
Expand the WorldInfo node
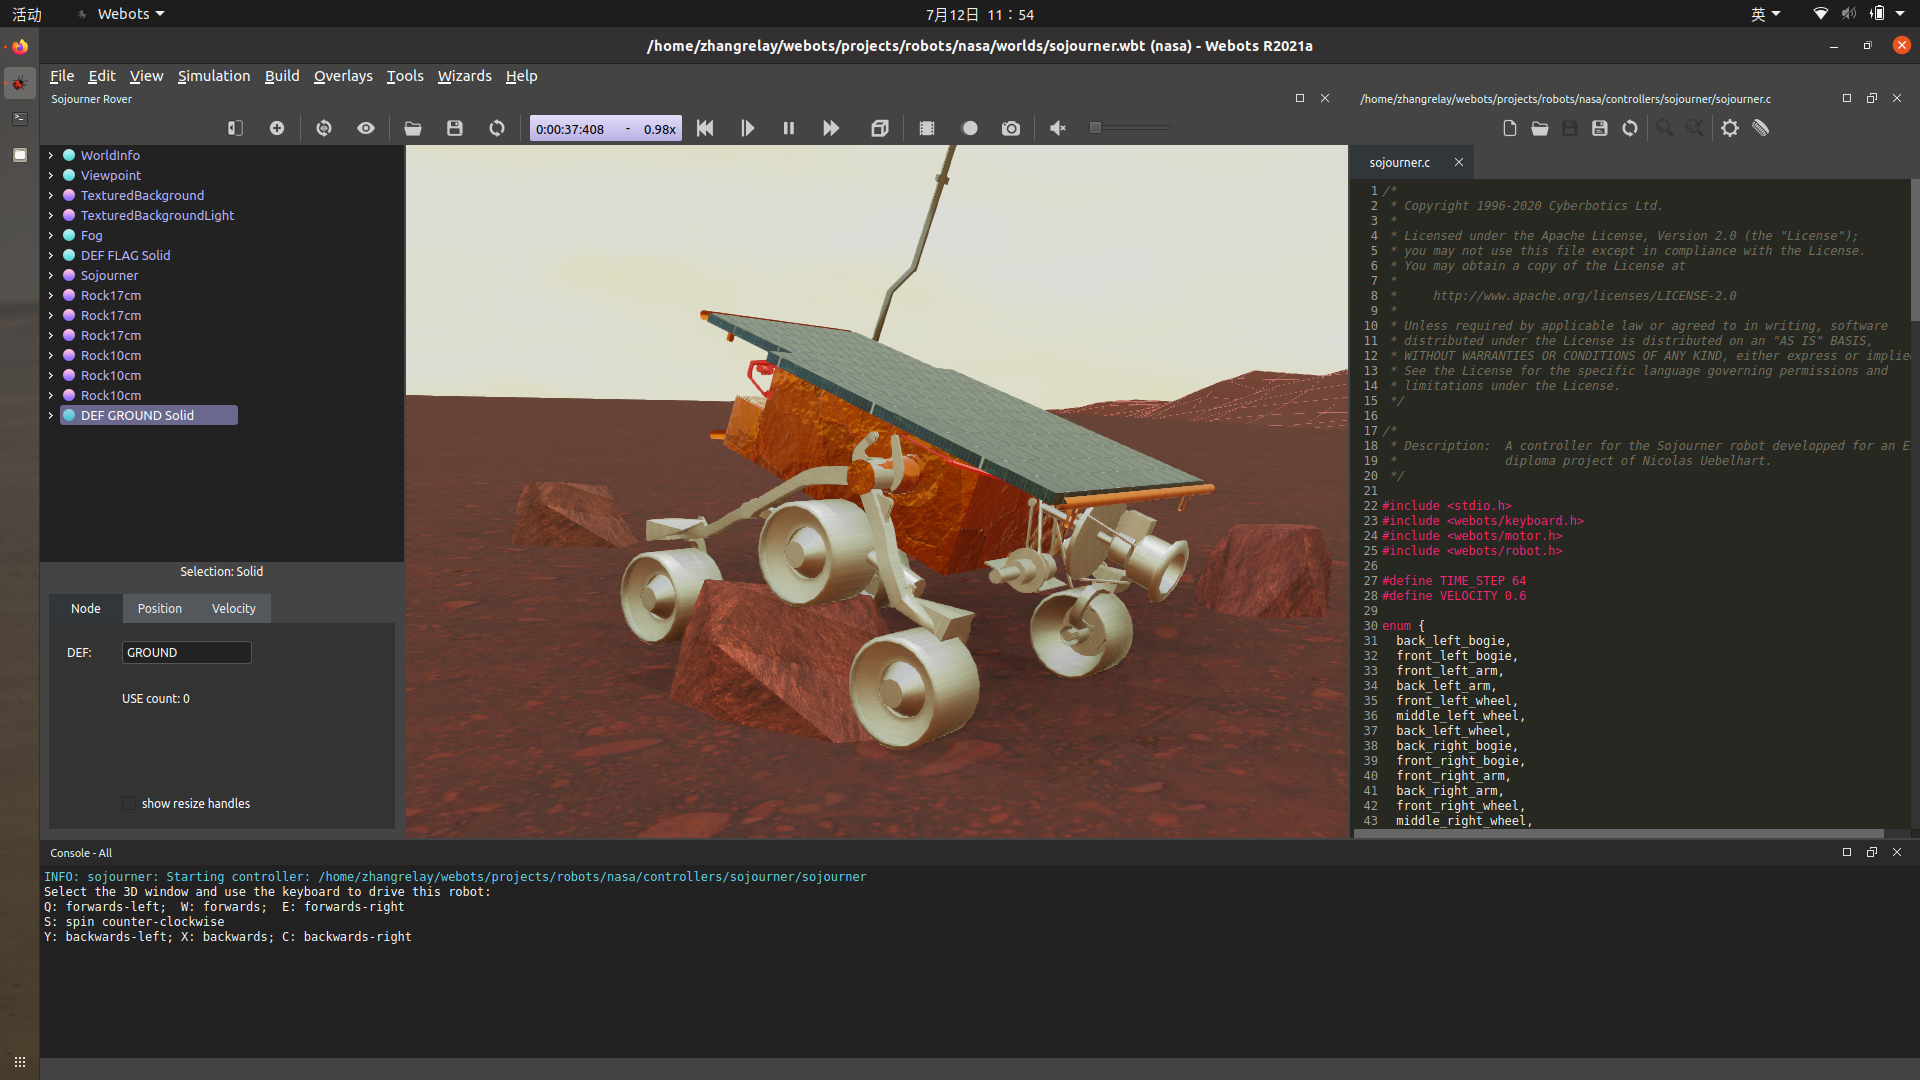[x=51, y=155]
